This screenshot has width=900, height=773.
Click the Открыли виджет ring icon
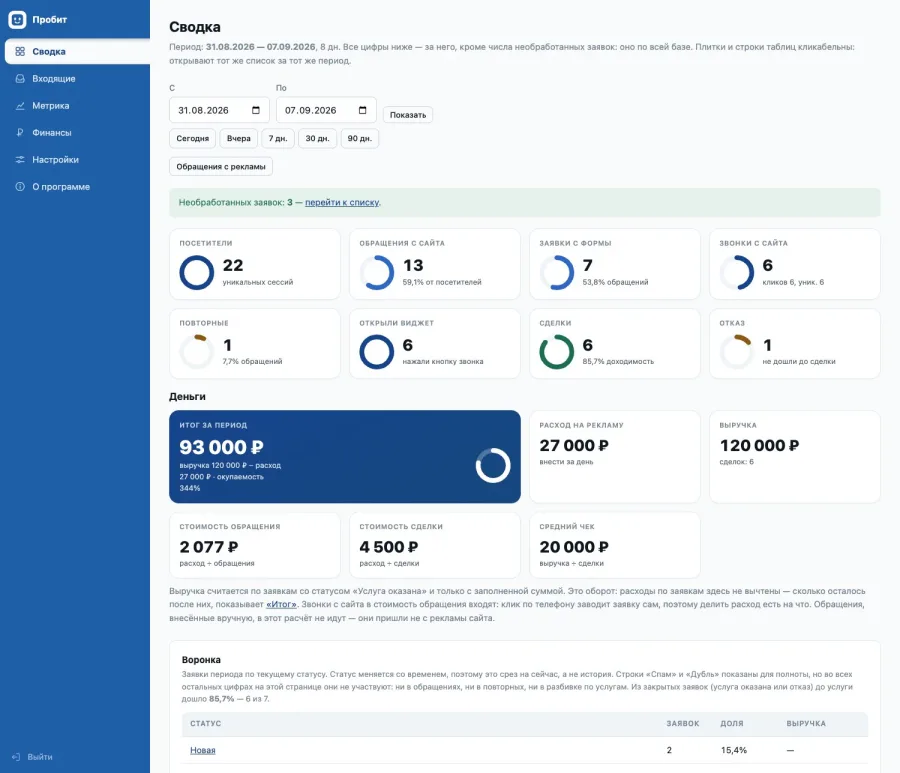377,352
